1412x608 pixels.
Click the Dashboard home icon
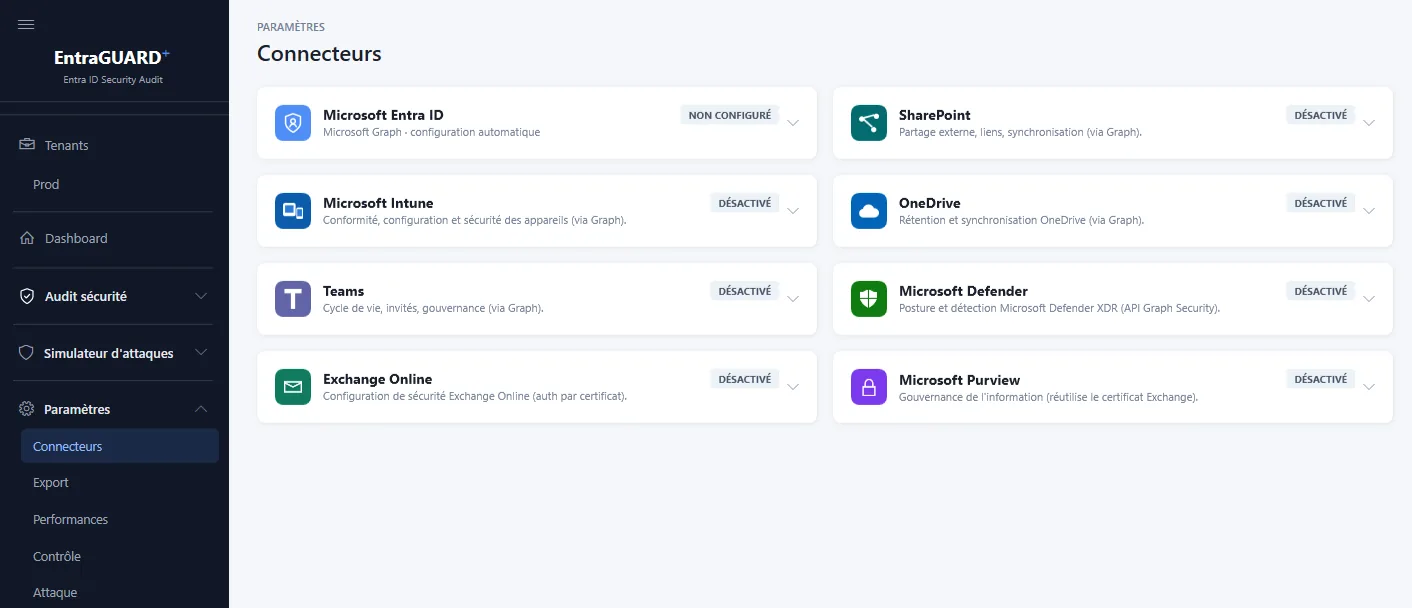click(x=27, y=238)
